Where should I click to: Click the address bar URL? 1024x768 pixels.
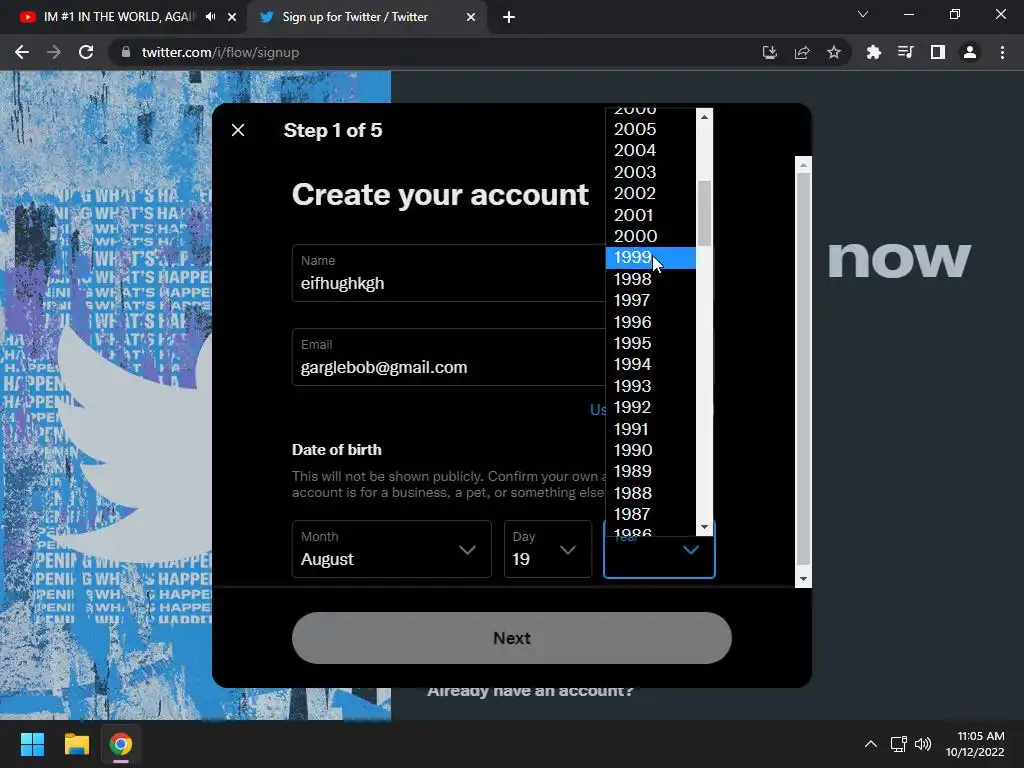click(x=220, y=52)
